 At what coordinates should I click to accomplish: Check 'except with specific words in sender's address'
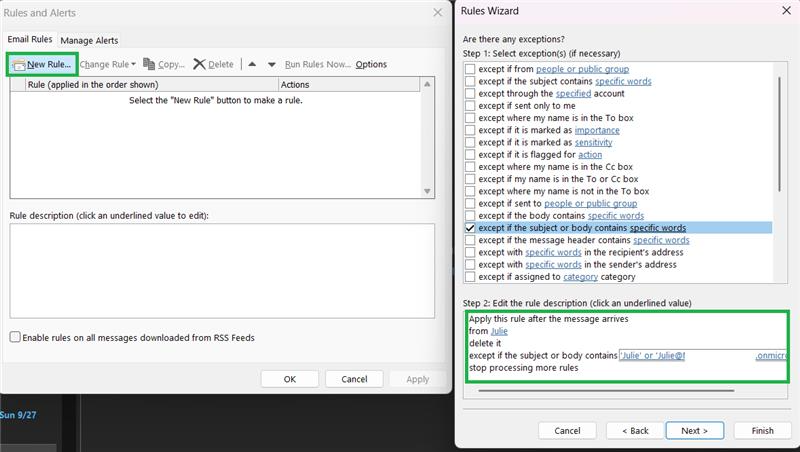click(470, 265)
